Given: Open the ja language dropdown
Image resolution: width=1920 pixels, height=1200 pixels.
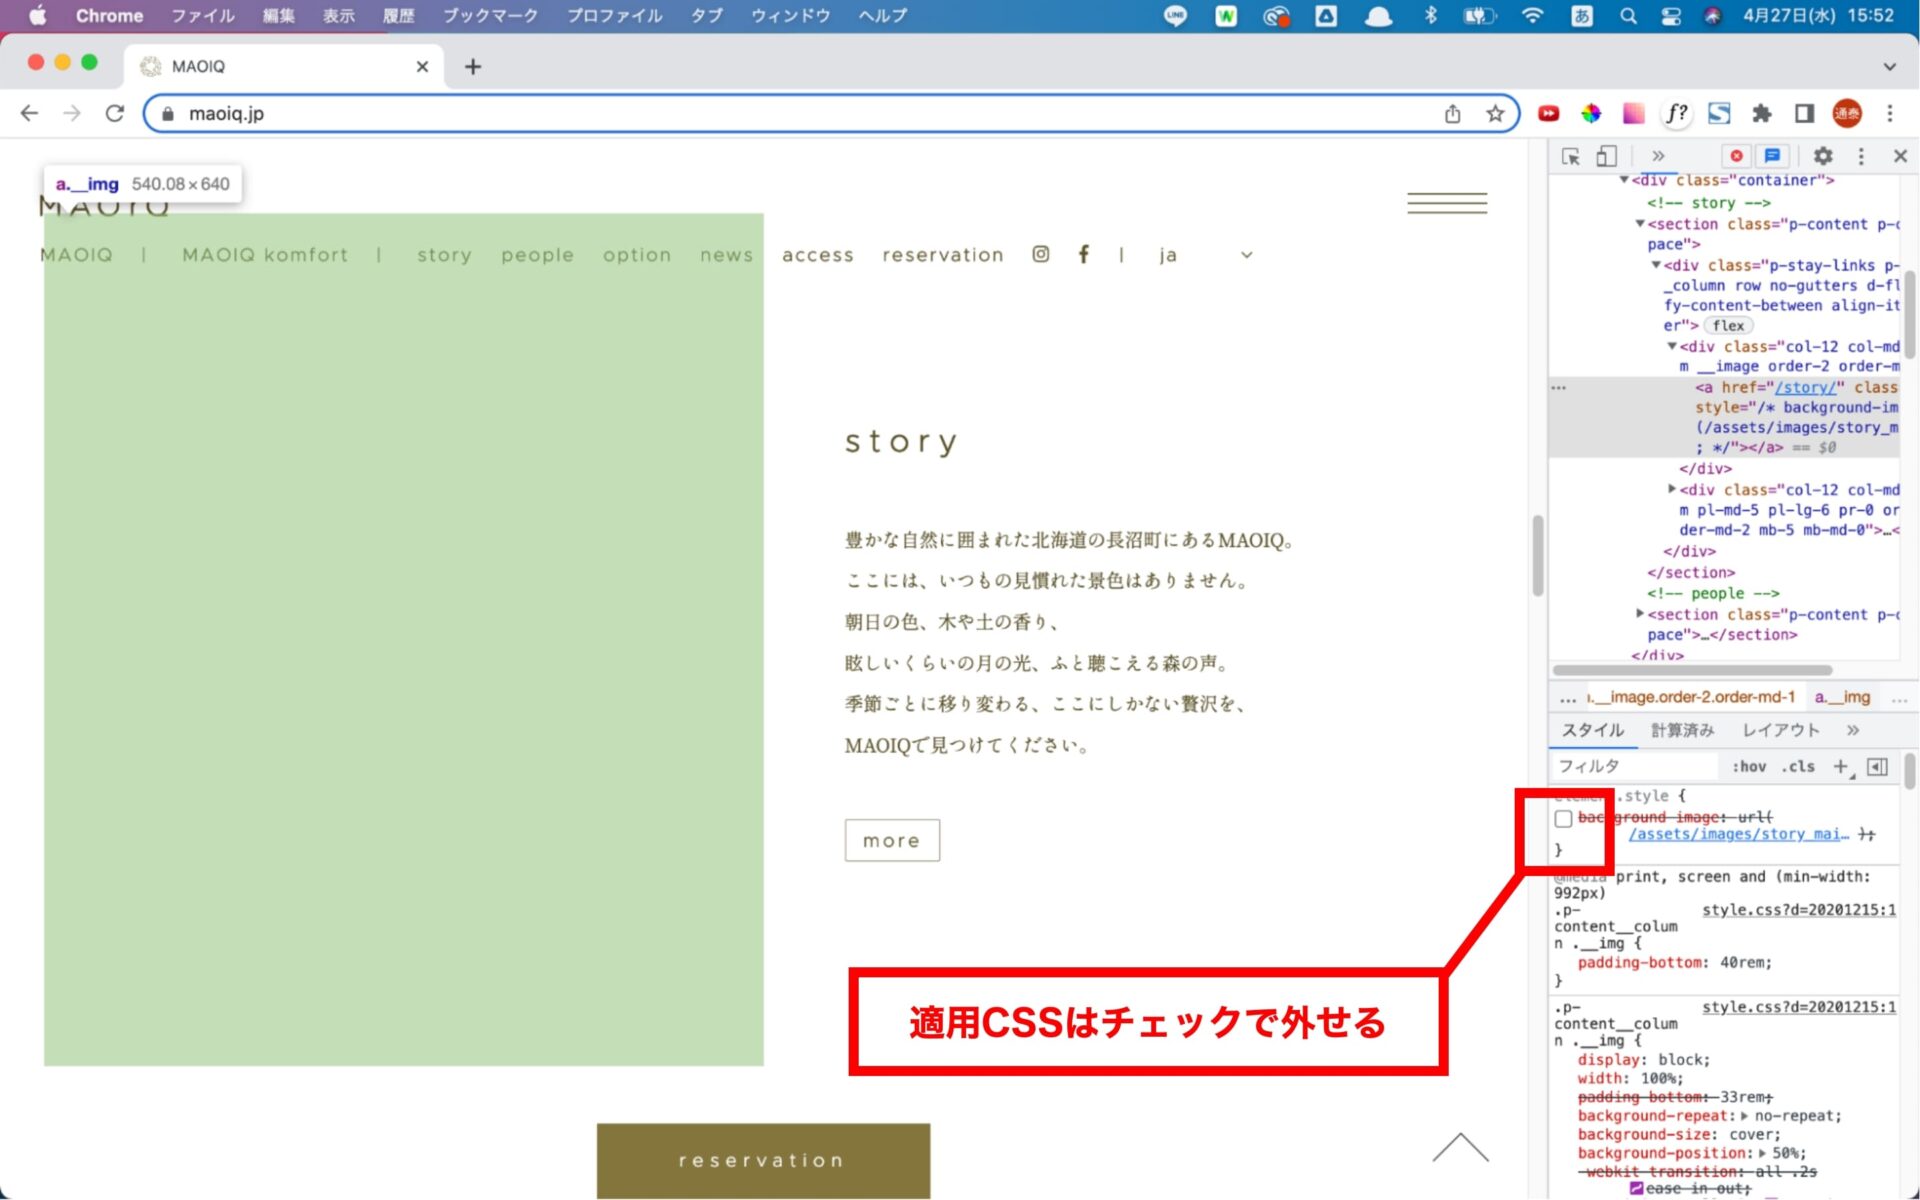Looking at the screenshot, I should coord(1206,255).
